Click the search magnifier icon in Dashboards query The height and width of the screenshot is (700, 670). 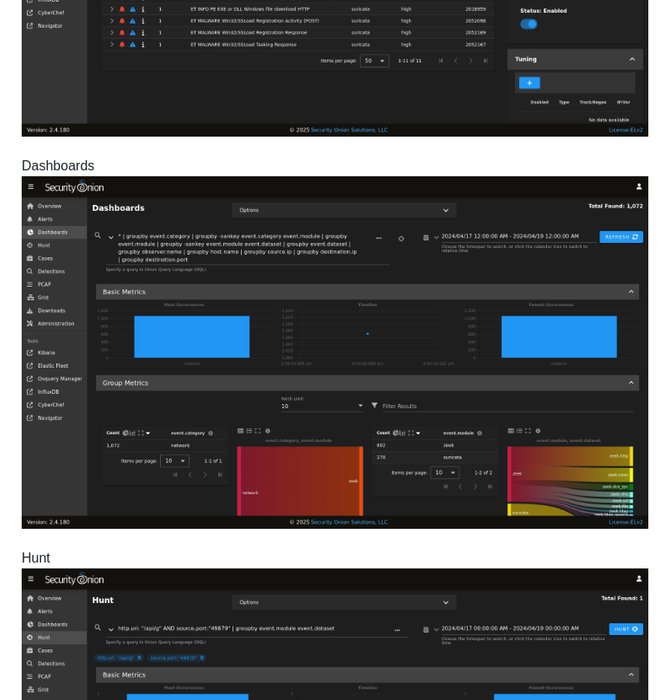pyautogui.click(x=98, y=236)
